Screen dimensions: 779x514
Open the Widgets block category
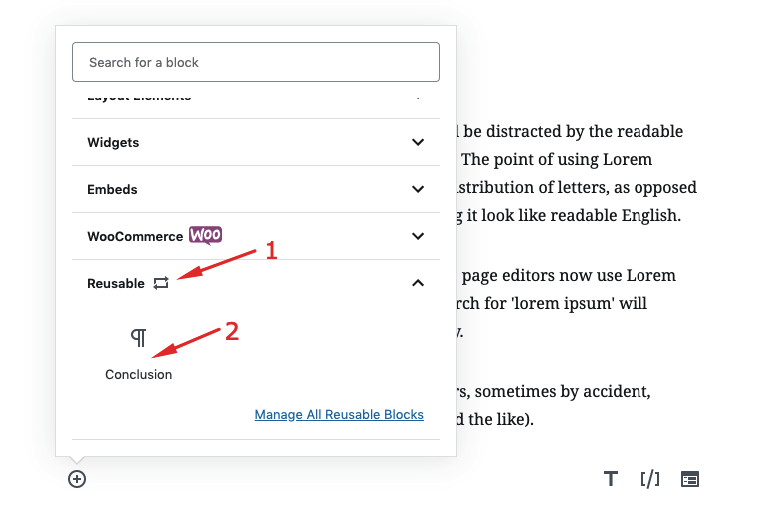pyautogui.click(x=255, y=142)
